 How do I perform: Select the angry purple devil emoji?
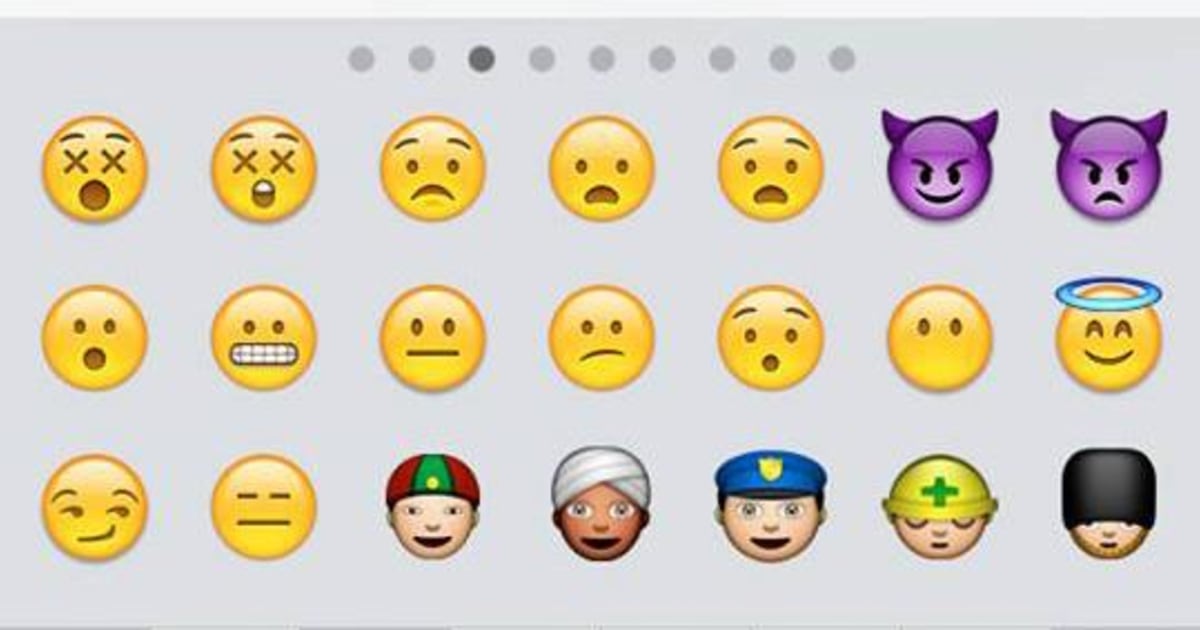[1109, 166]
